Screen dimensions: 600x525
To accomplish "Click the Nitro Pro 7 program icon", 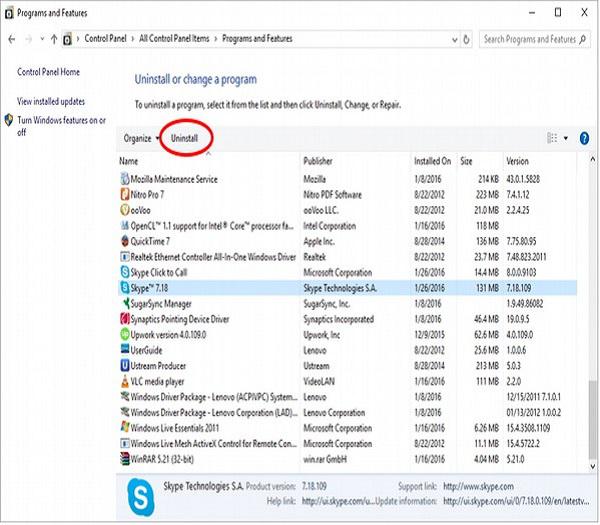I will pyautogui.click(x=125, y=195).
